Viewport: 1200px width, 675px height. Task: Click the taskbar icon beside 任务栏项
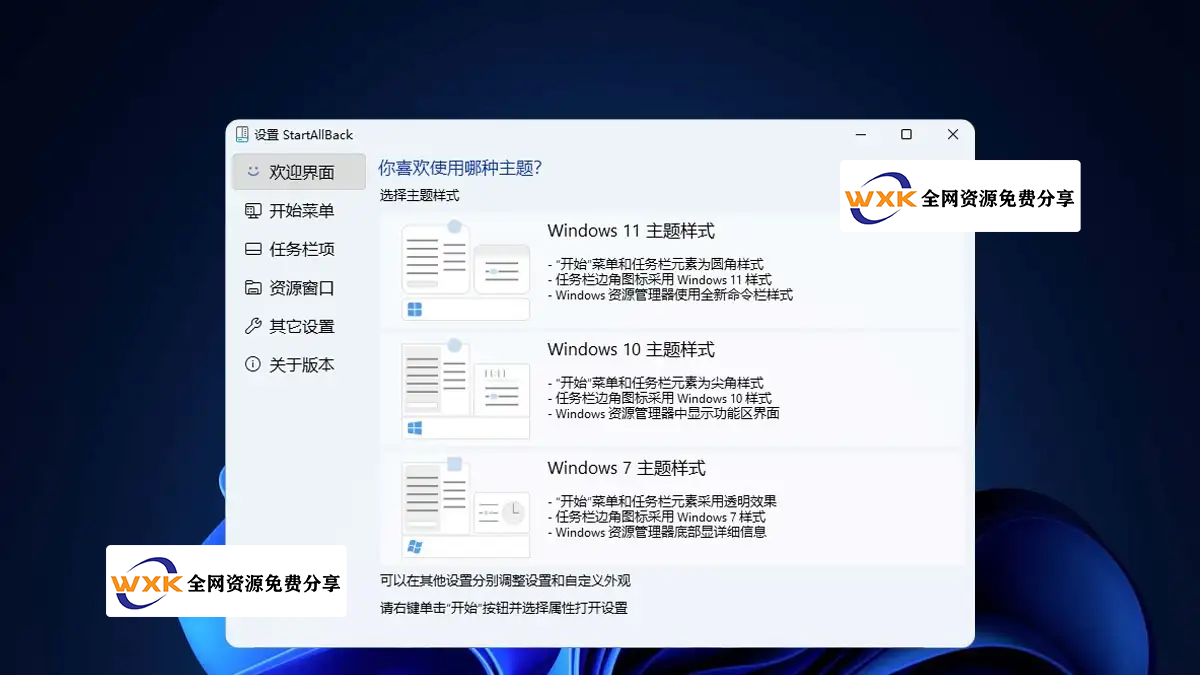pyautogui.click(x=253, y=249)
